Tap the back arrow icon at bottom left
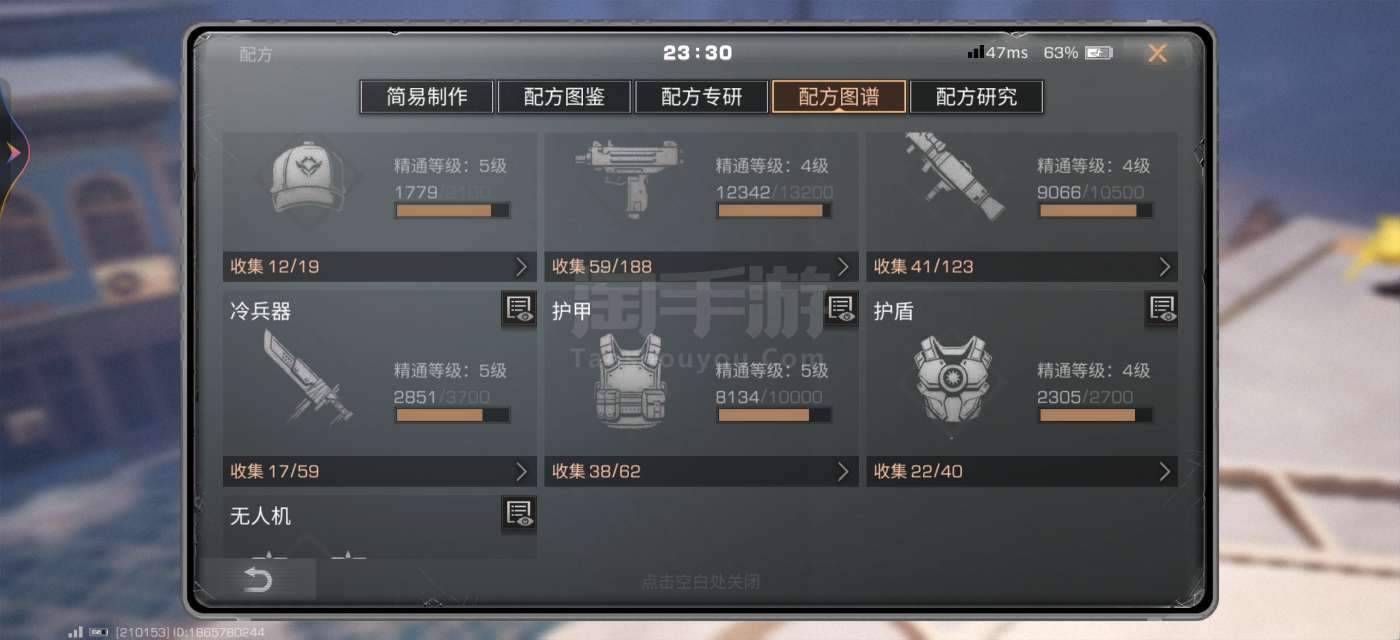1400x640 pixels. (258, 580)
